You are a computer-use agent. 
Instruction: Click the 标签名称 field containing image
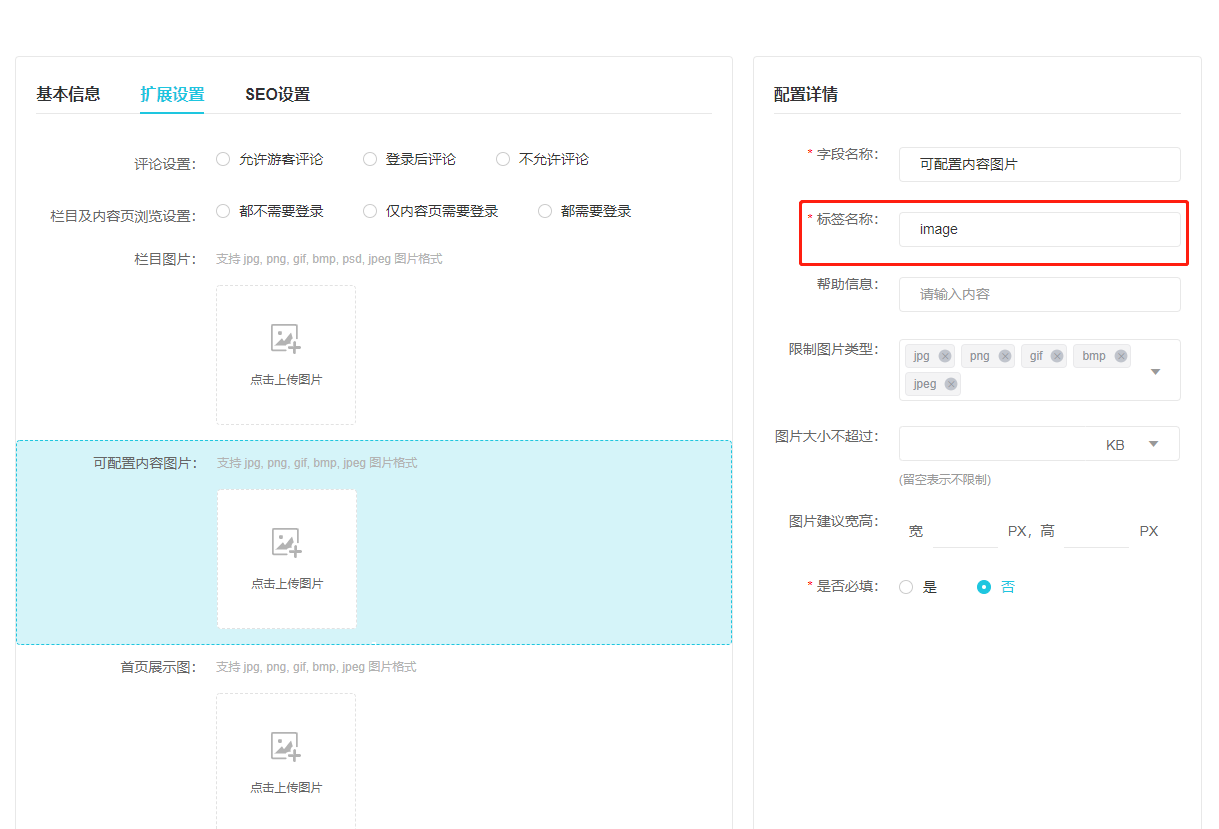click(1039, 229)
